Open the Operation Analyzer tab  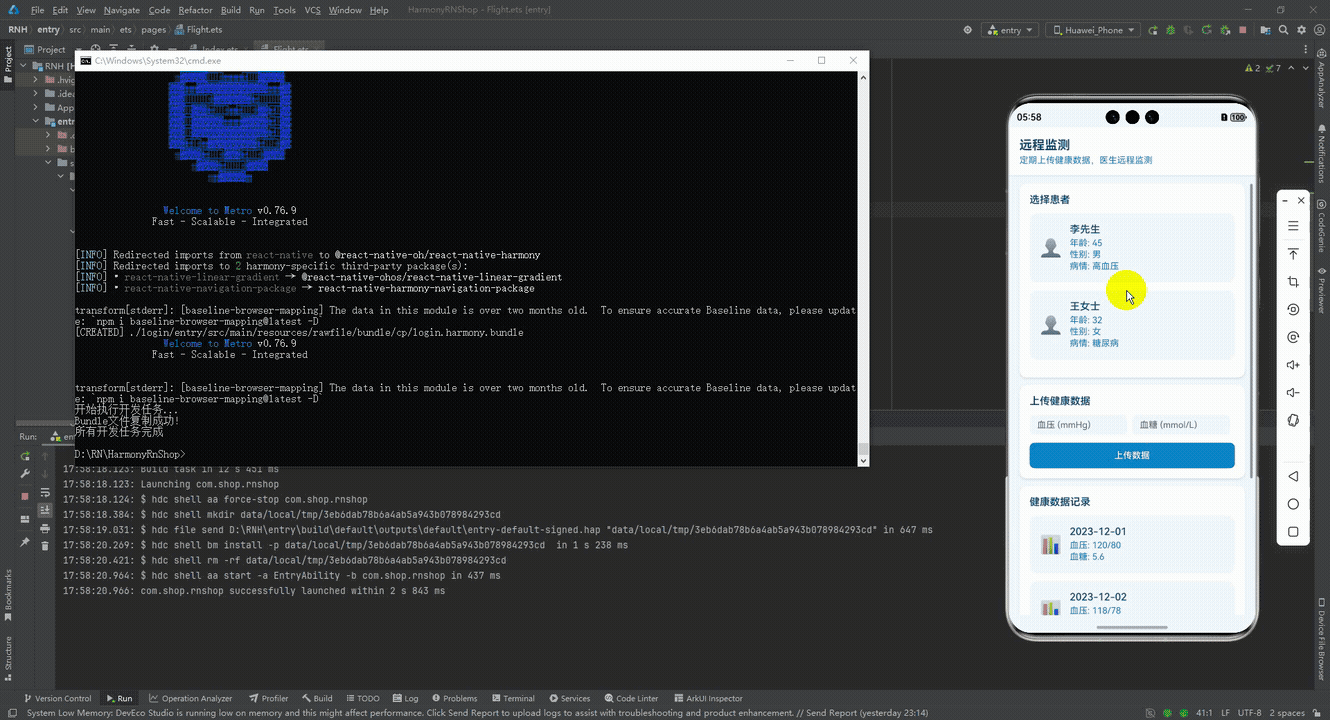(x=191, y=698)
